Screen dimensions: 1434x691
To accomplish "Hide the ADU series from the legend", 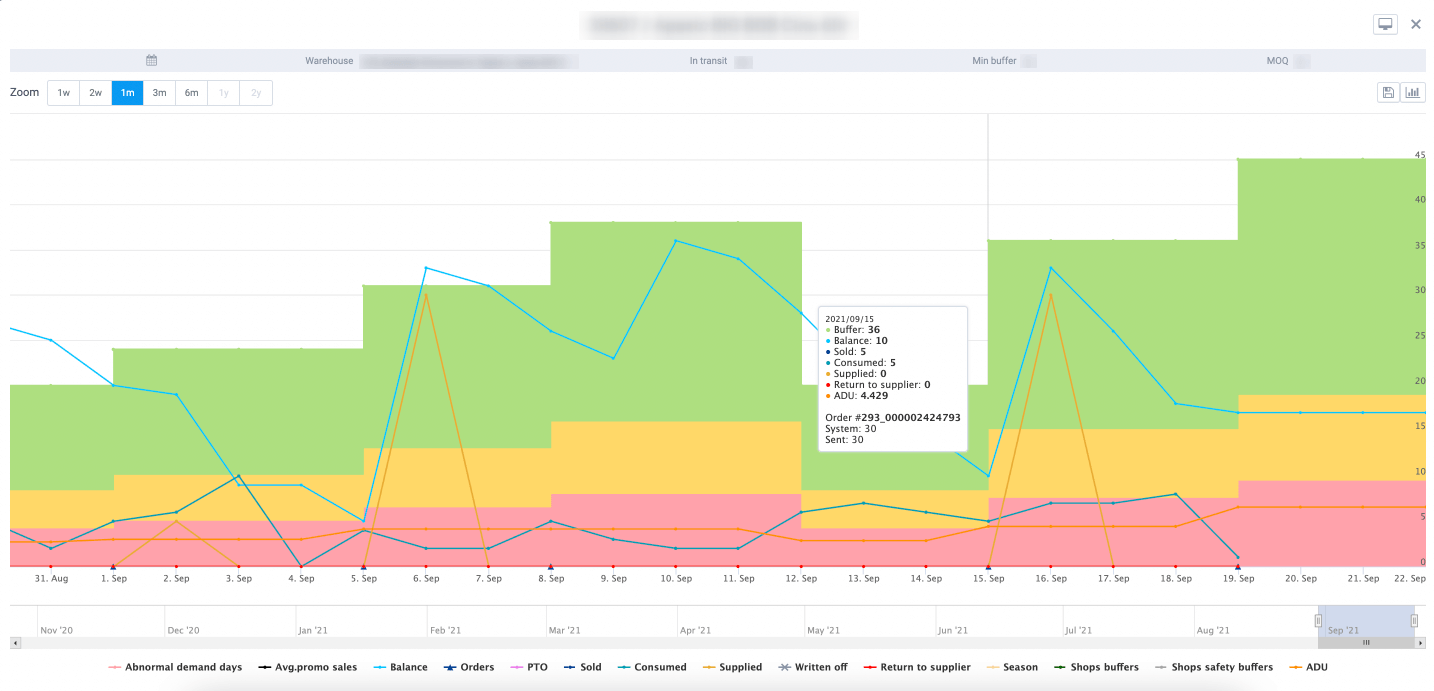I will coord(1316,667).
